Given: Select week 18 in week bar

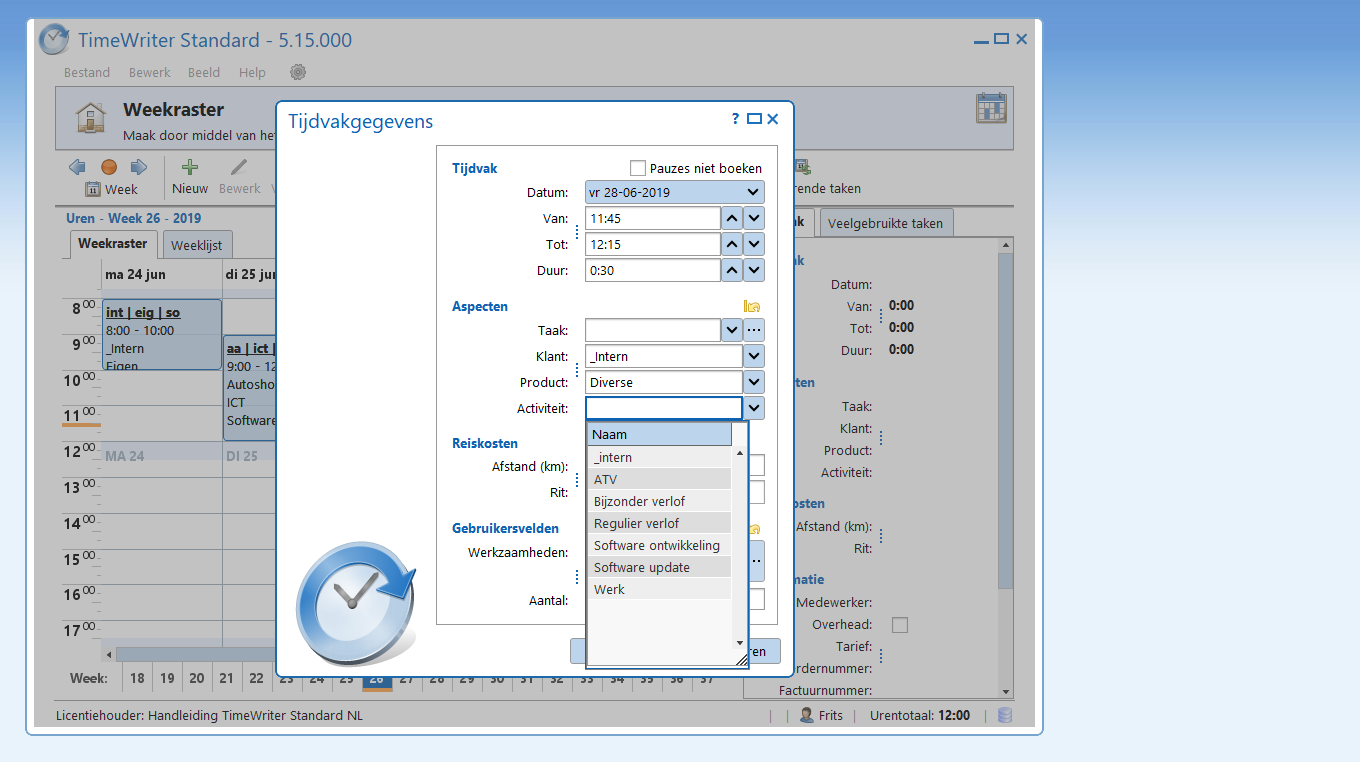Looking at the screenshot, I should pyautogui.click(x=137, y=678).
